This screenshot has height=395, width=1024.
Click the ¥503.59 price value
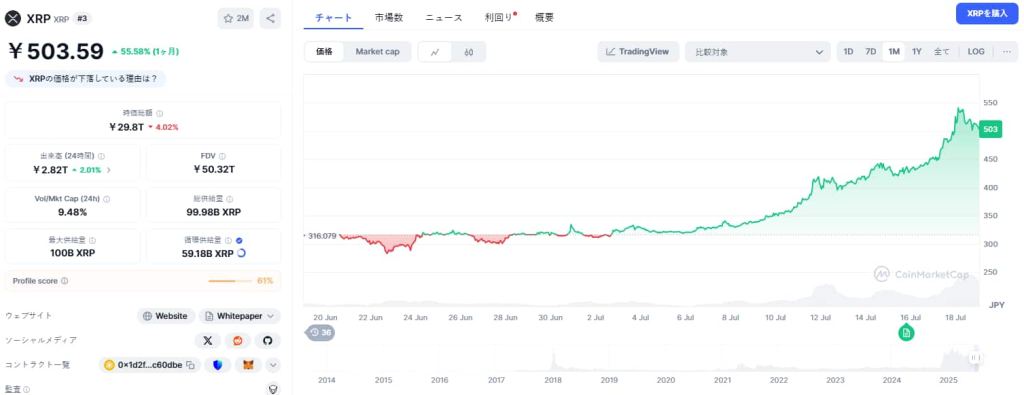tap(56, 51)
